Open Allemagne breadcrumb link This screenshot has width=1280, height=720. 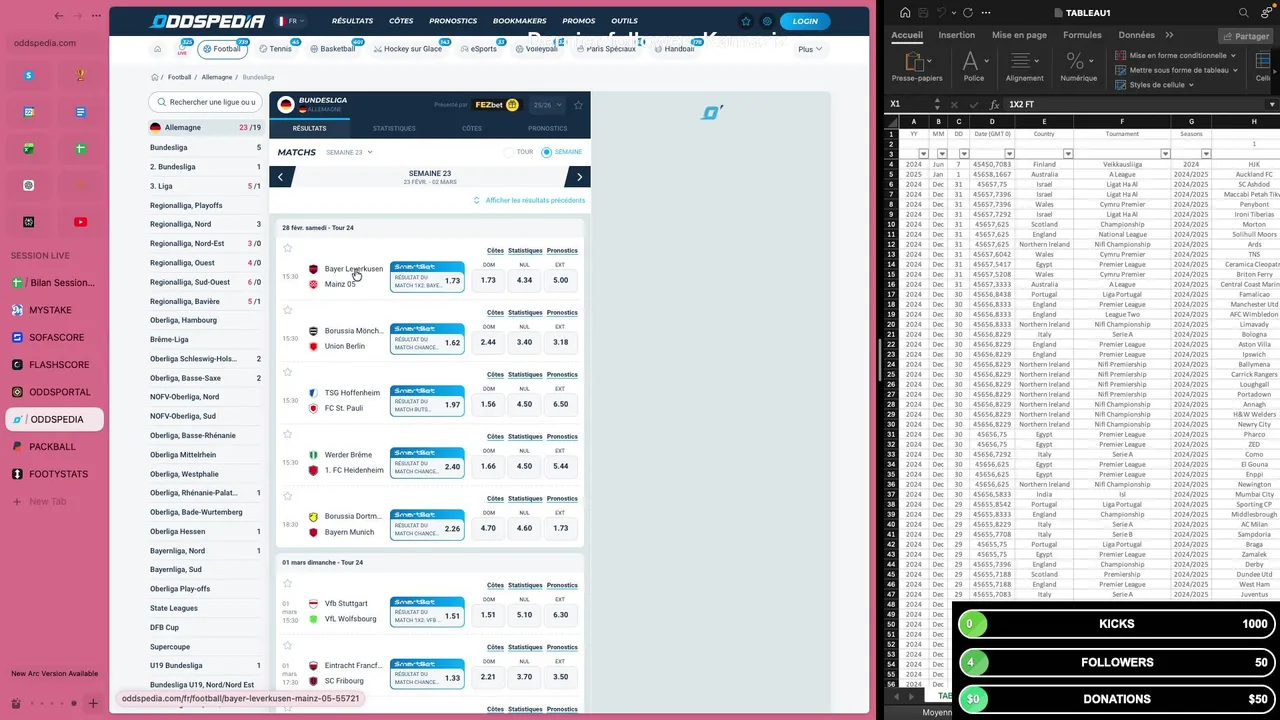(x=217, y=77)
